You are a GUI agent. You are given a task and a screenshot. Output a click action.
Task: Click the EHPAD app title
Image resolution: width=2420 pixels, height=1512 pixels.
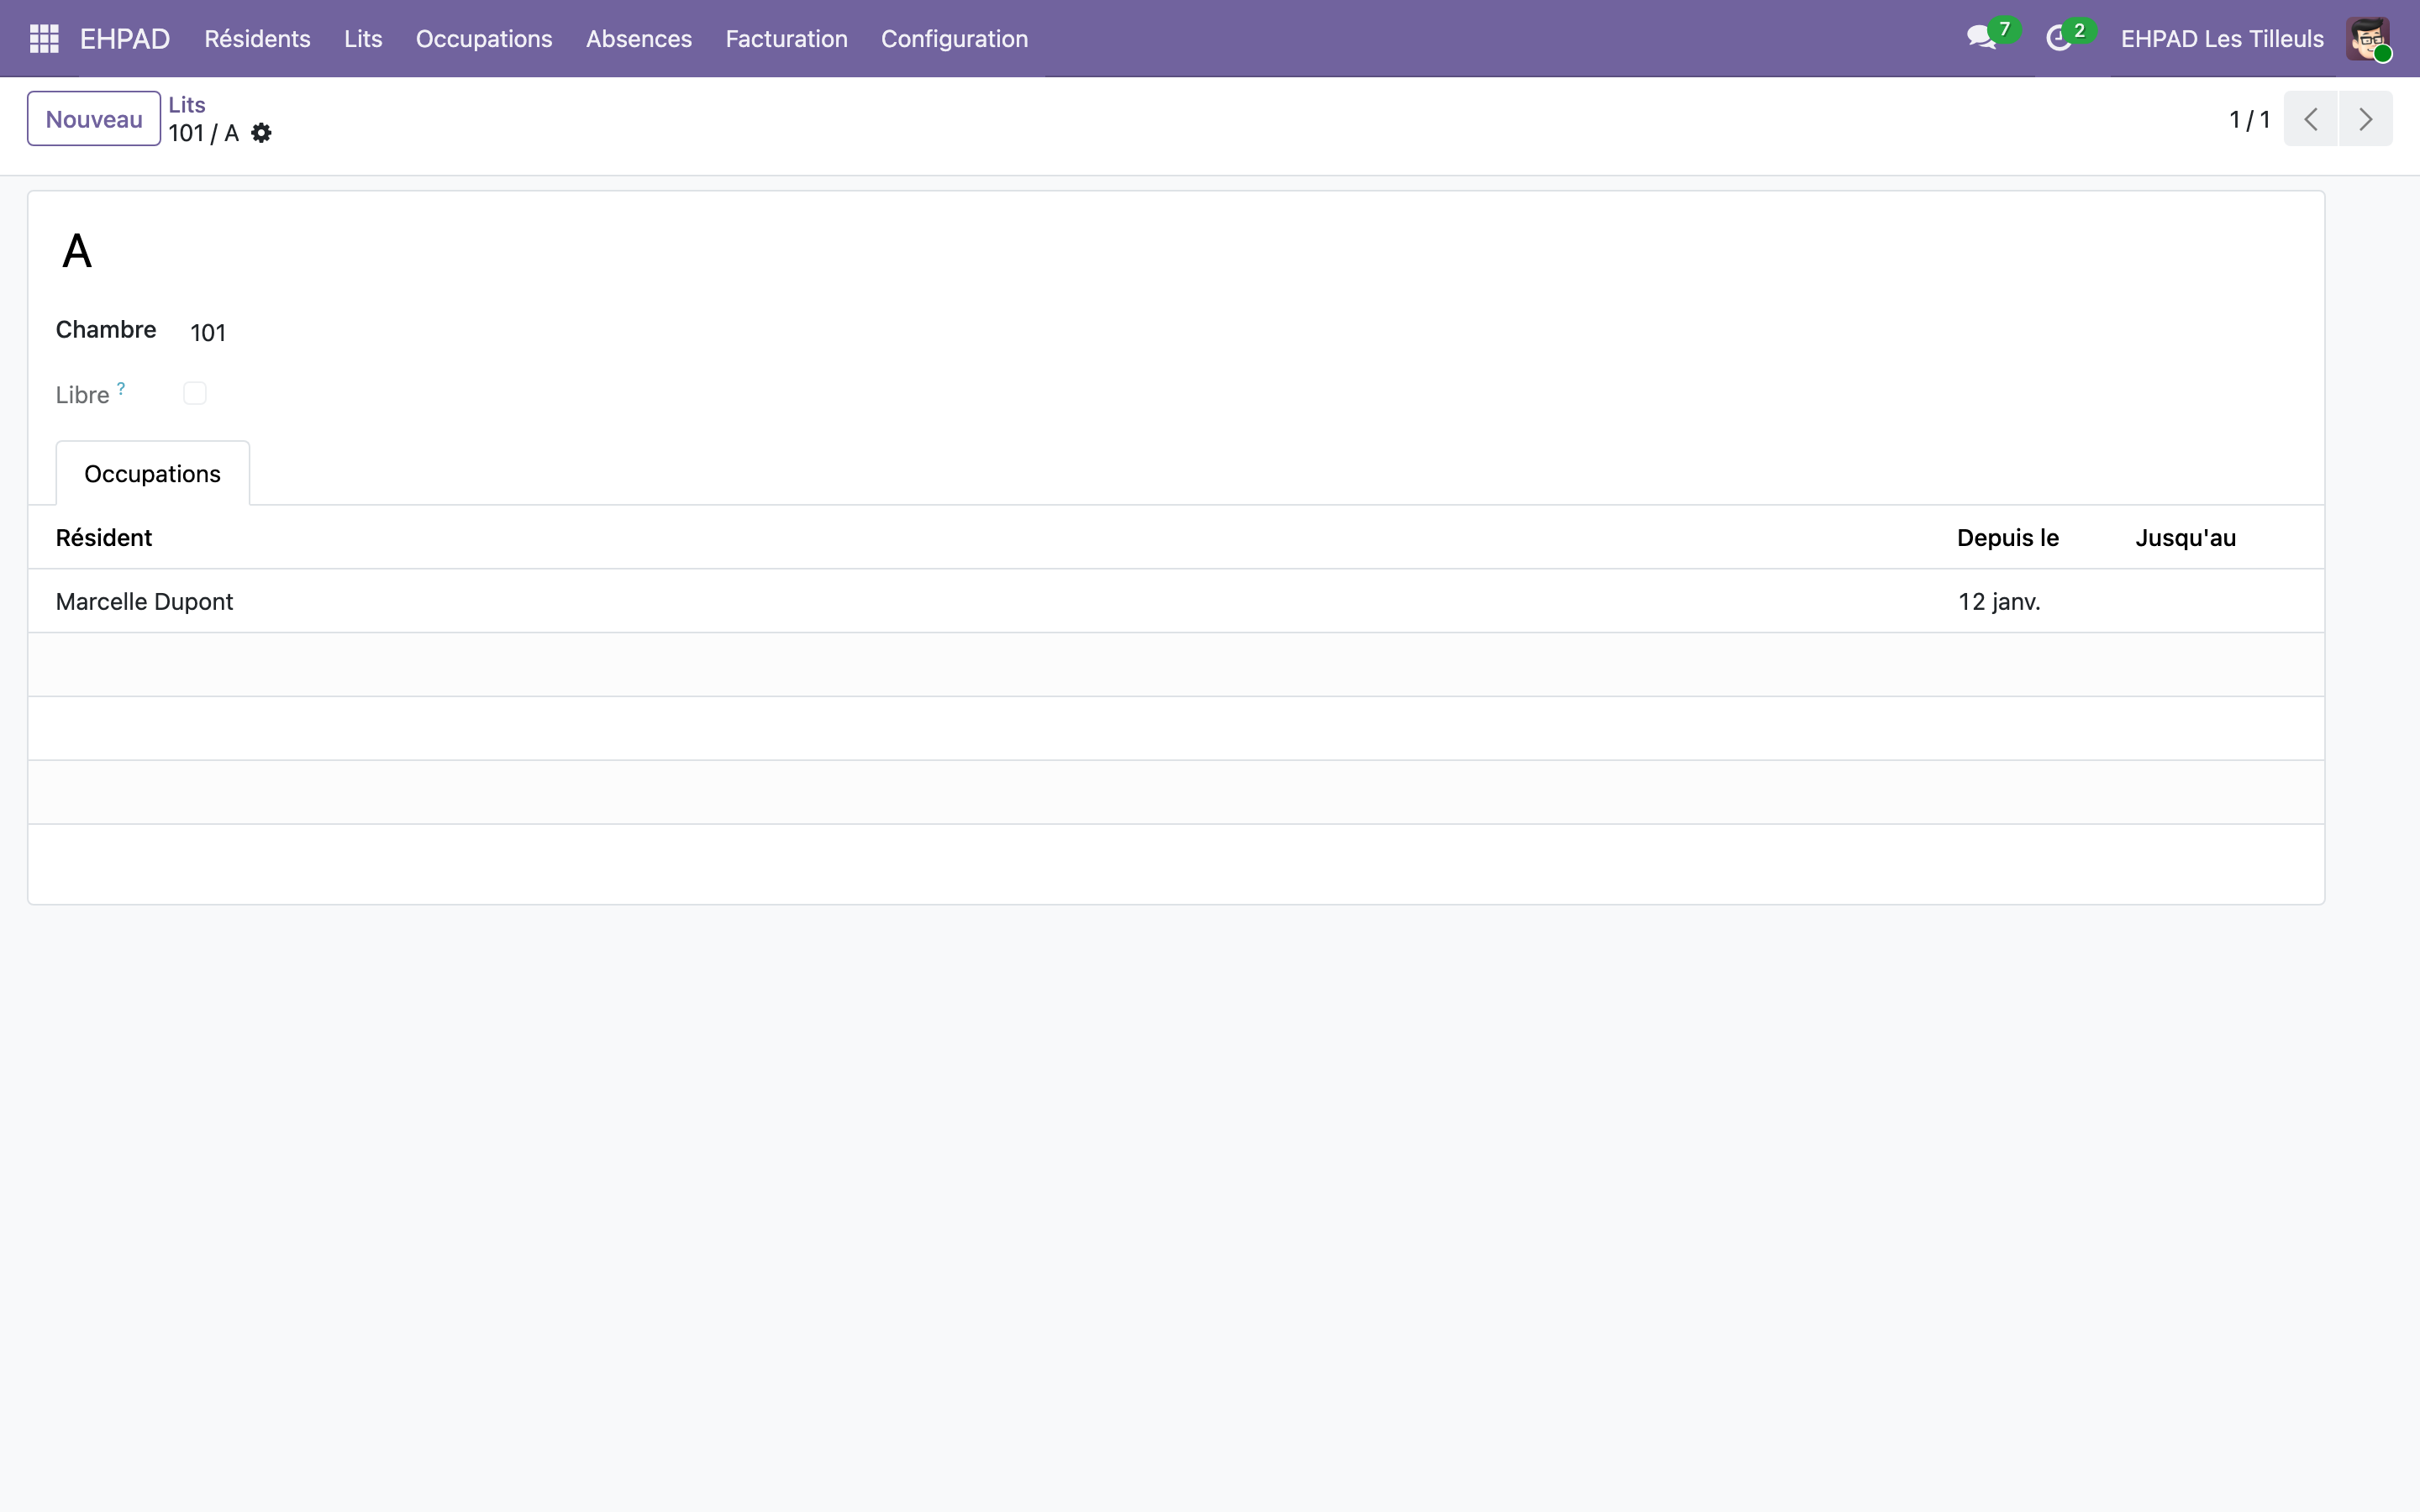tap(125, 39)
